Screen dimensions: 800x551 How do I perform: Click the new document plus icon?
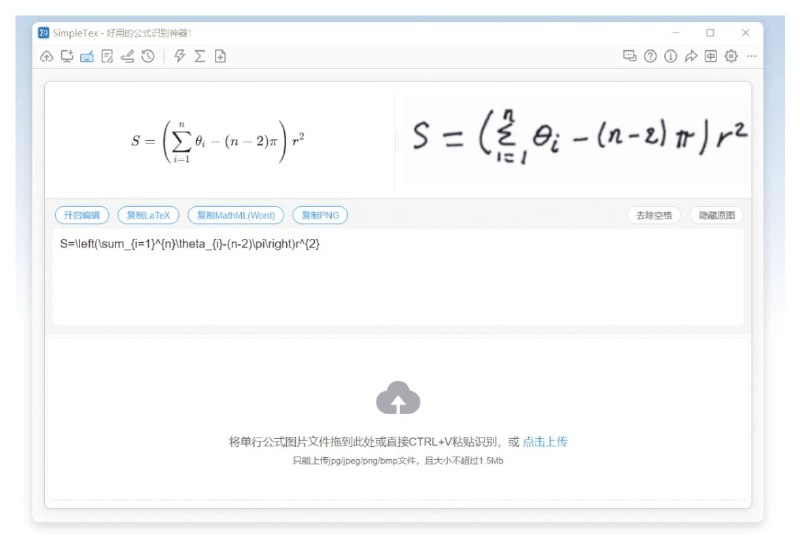click(x=220, y=56)
